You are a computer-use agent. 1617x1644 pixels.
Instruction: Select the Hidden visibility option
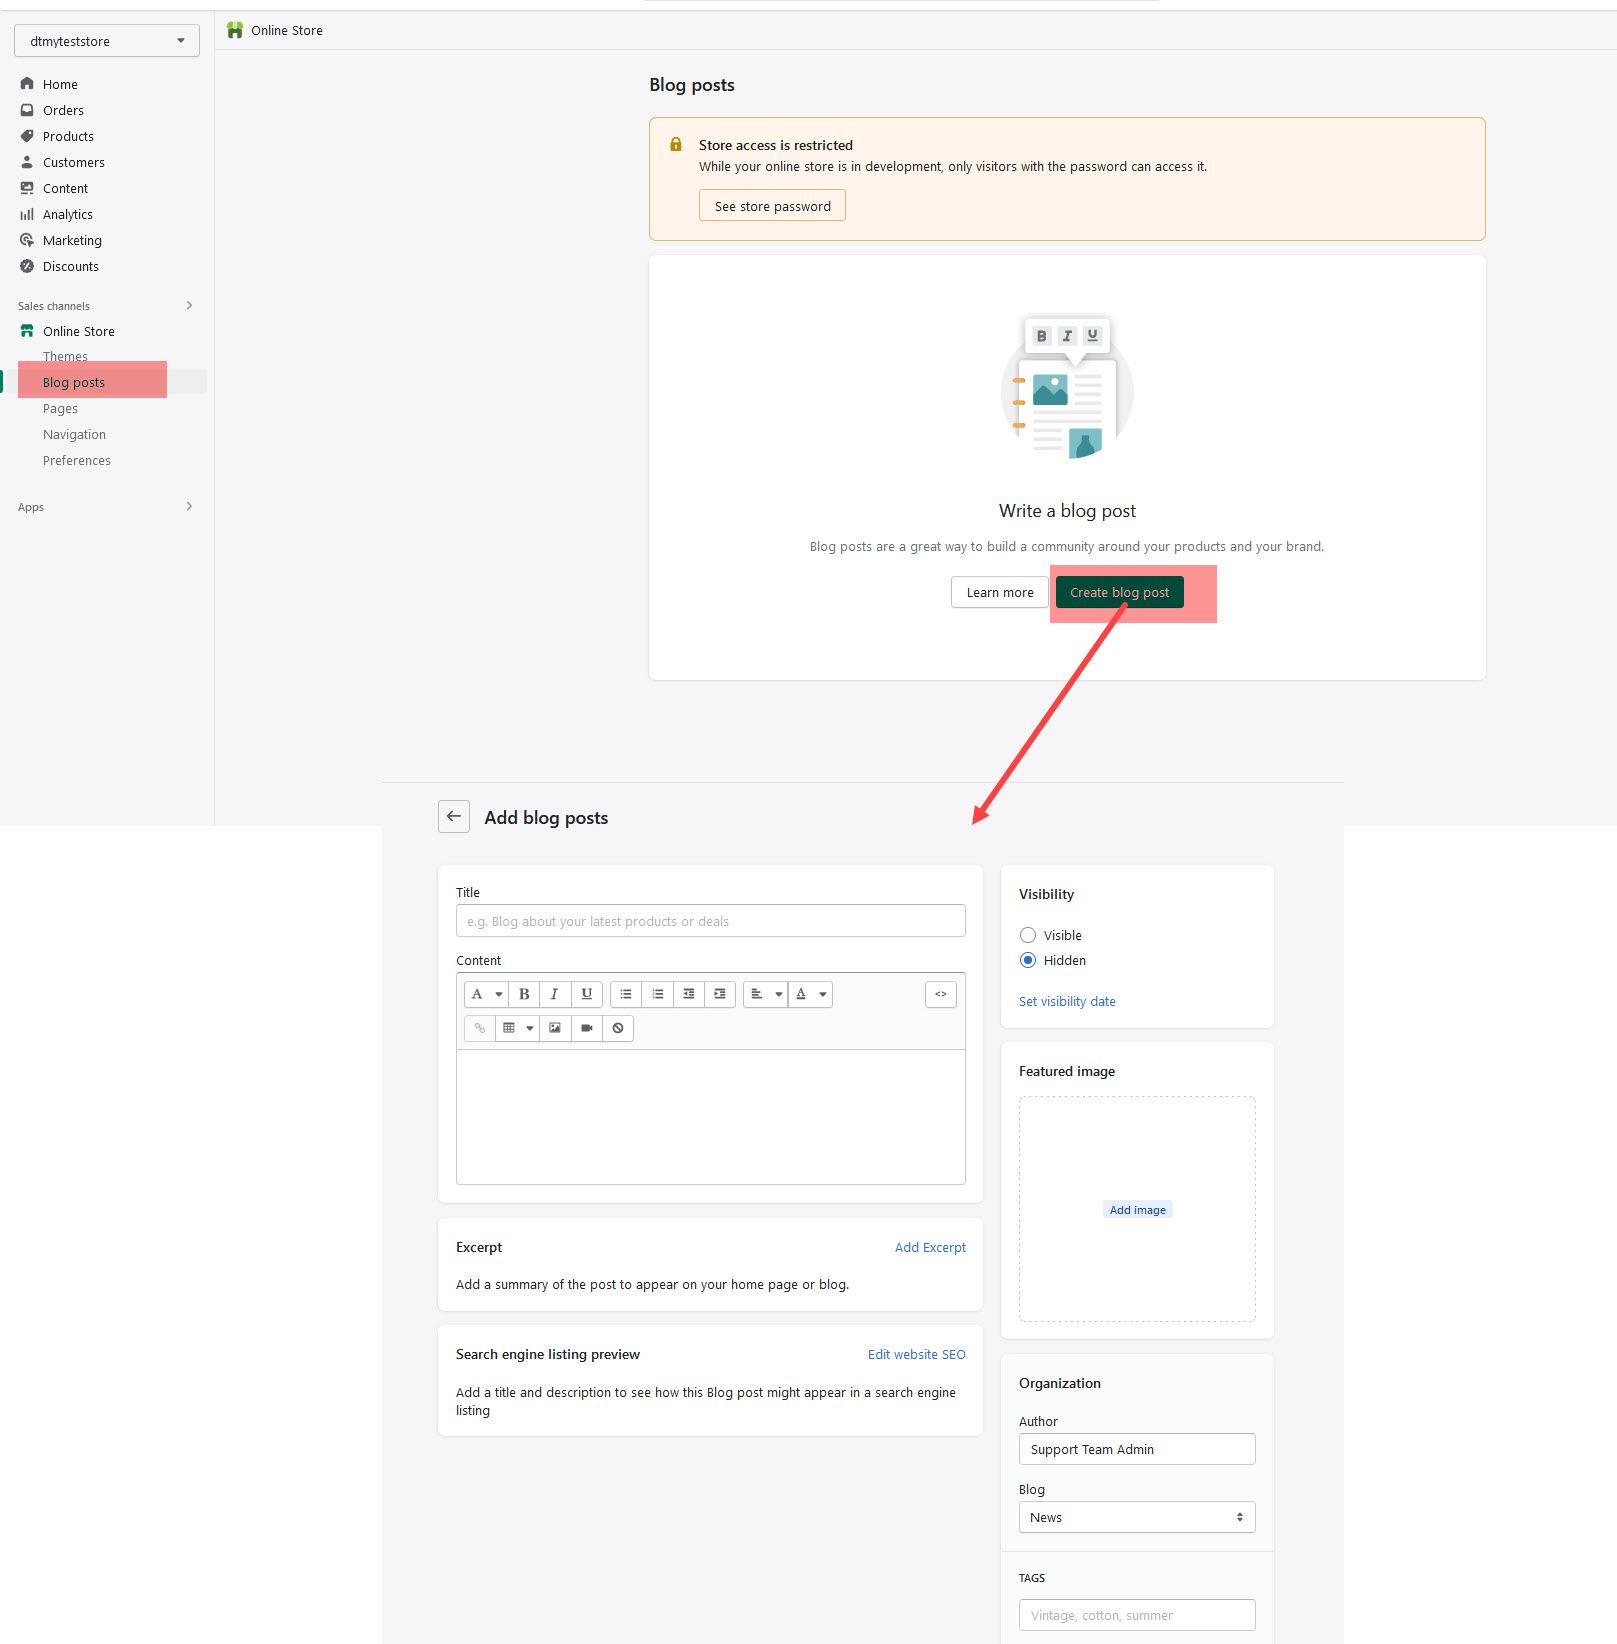tap(1028, 960)
